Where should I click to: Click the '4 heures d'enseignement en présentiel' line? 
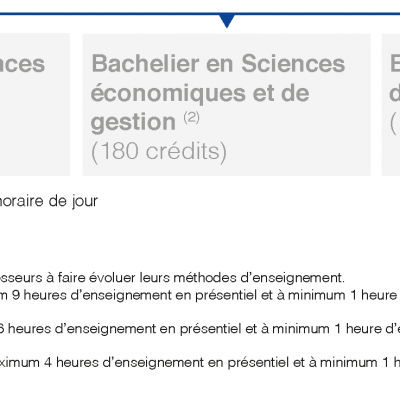(200, 363)
